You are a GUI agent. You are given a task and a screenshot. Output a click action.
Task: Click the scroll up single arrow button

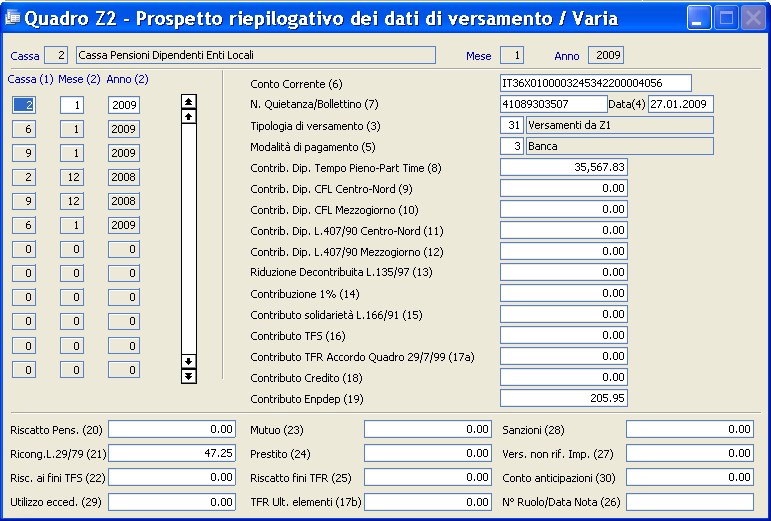[x=189, y=116]
